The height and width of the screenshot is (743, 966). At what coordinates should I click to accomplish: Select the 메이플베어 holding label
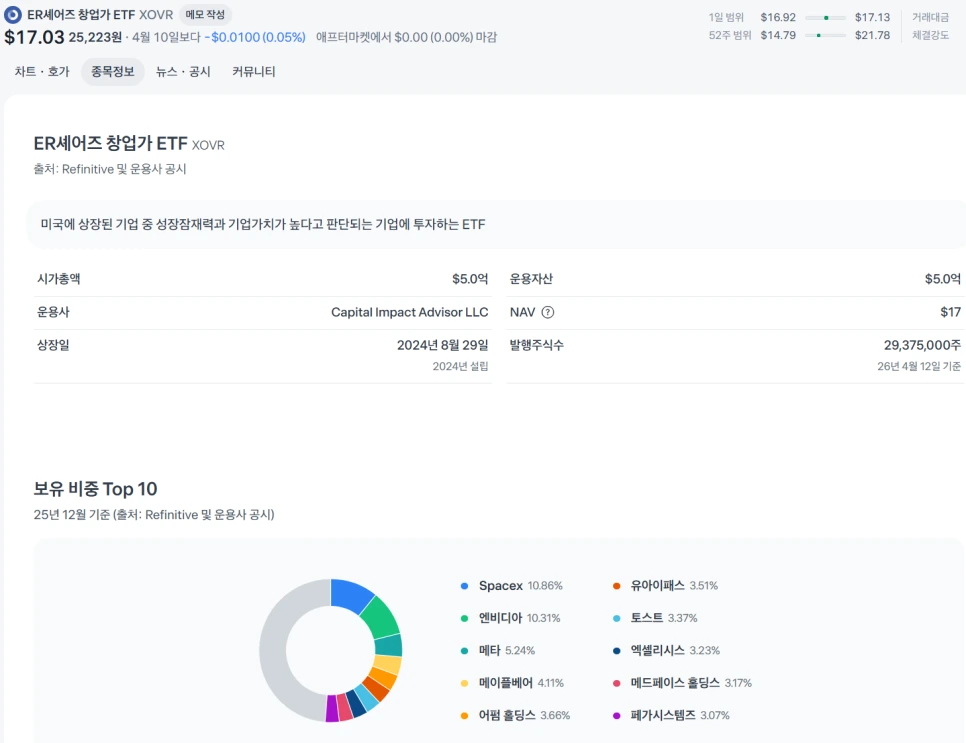[506, 683]
